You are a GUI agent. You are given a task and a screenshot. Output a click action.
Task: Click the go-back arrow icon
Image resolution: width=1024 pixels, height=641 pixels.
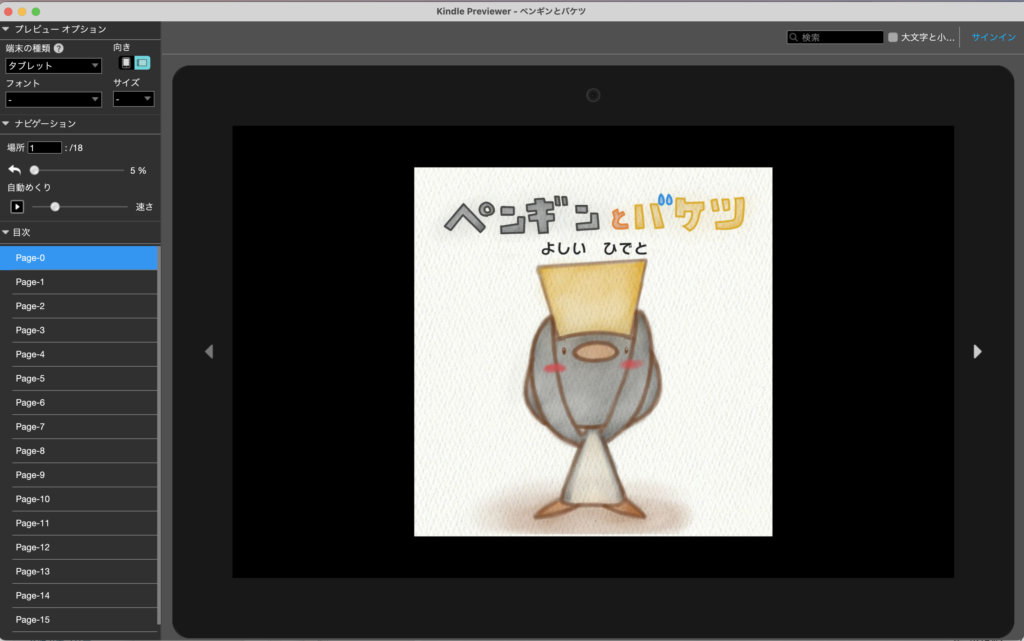[14, 170]
